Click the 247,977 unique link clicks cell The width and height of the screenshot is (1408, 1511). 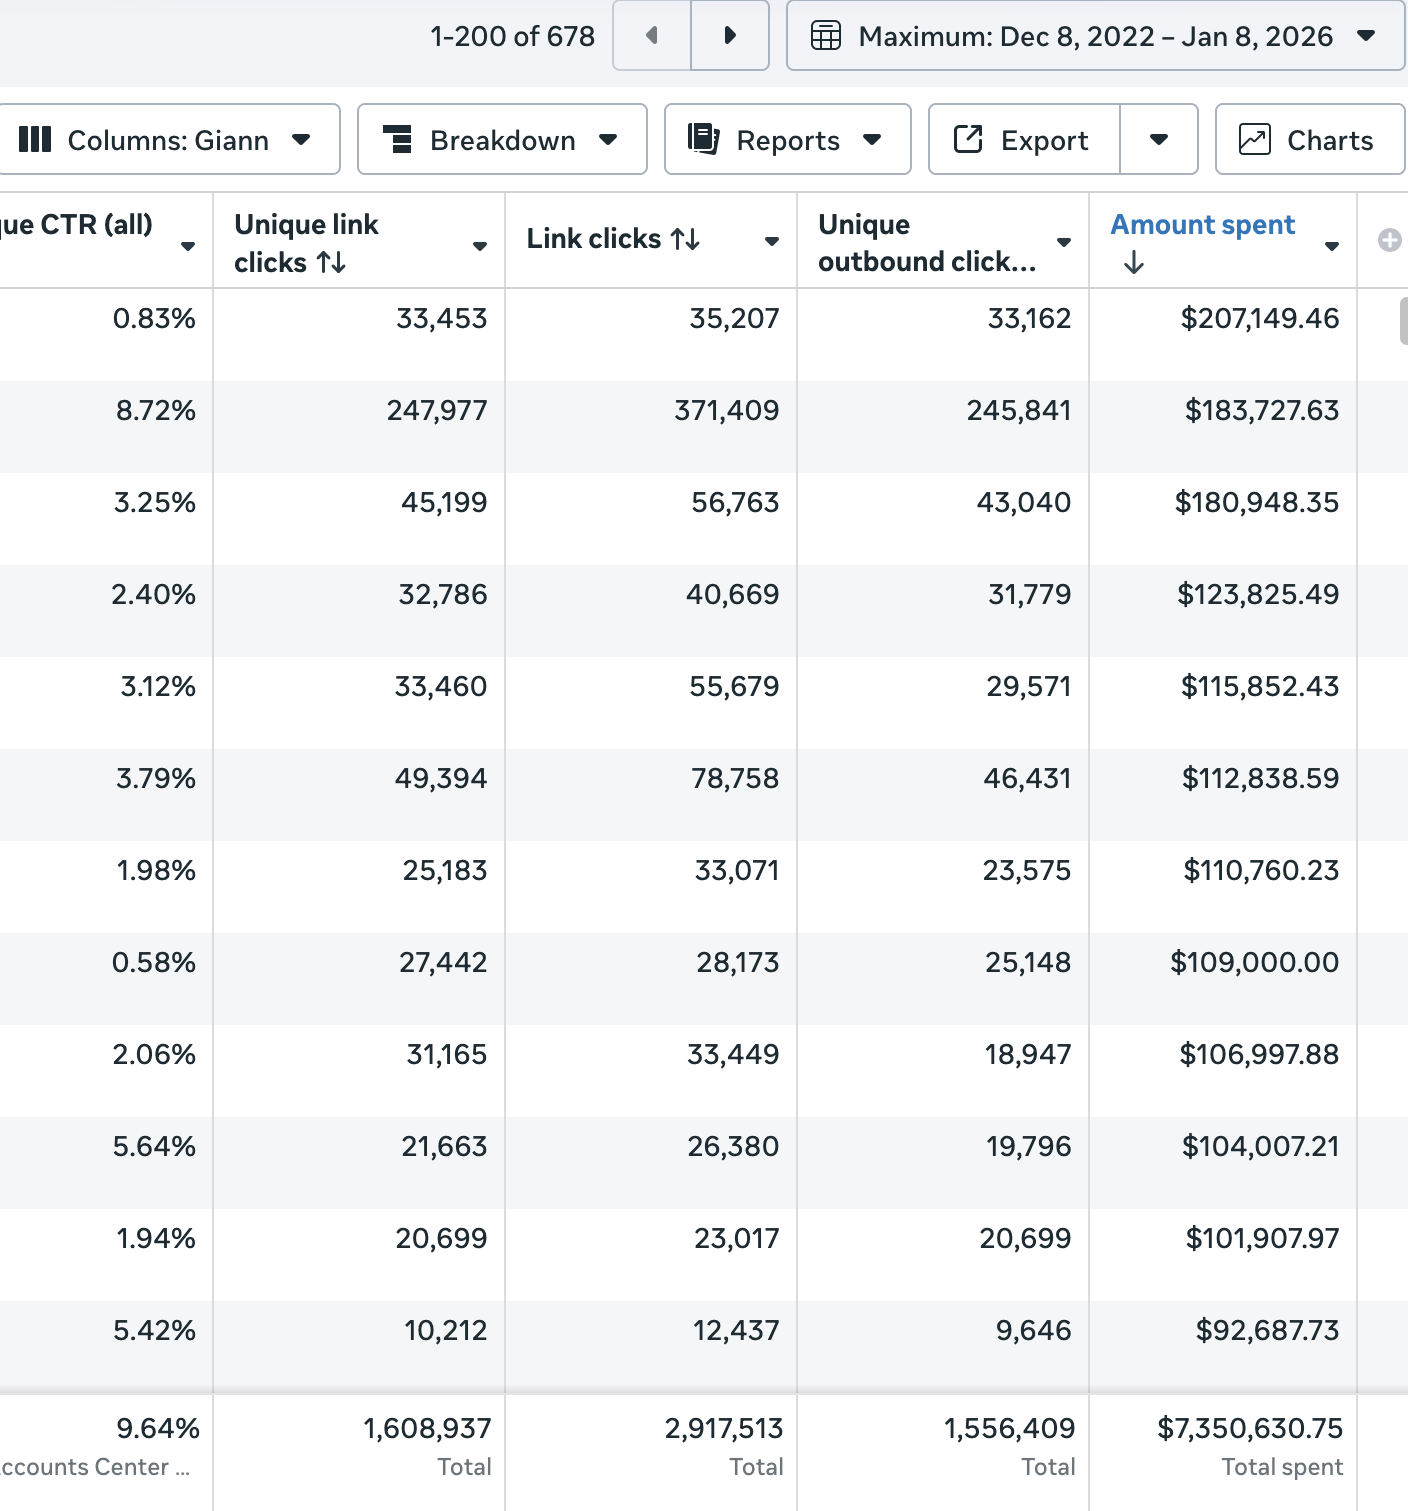tap(437, 411)
